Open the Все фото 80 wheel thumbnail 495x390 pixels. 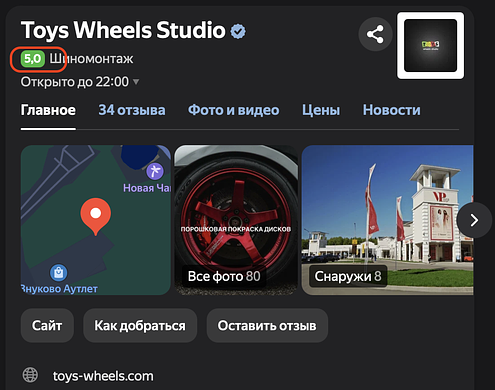click(x=236, y=220)
